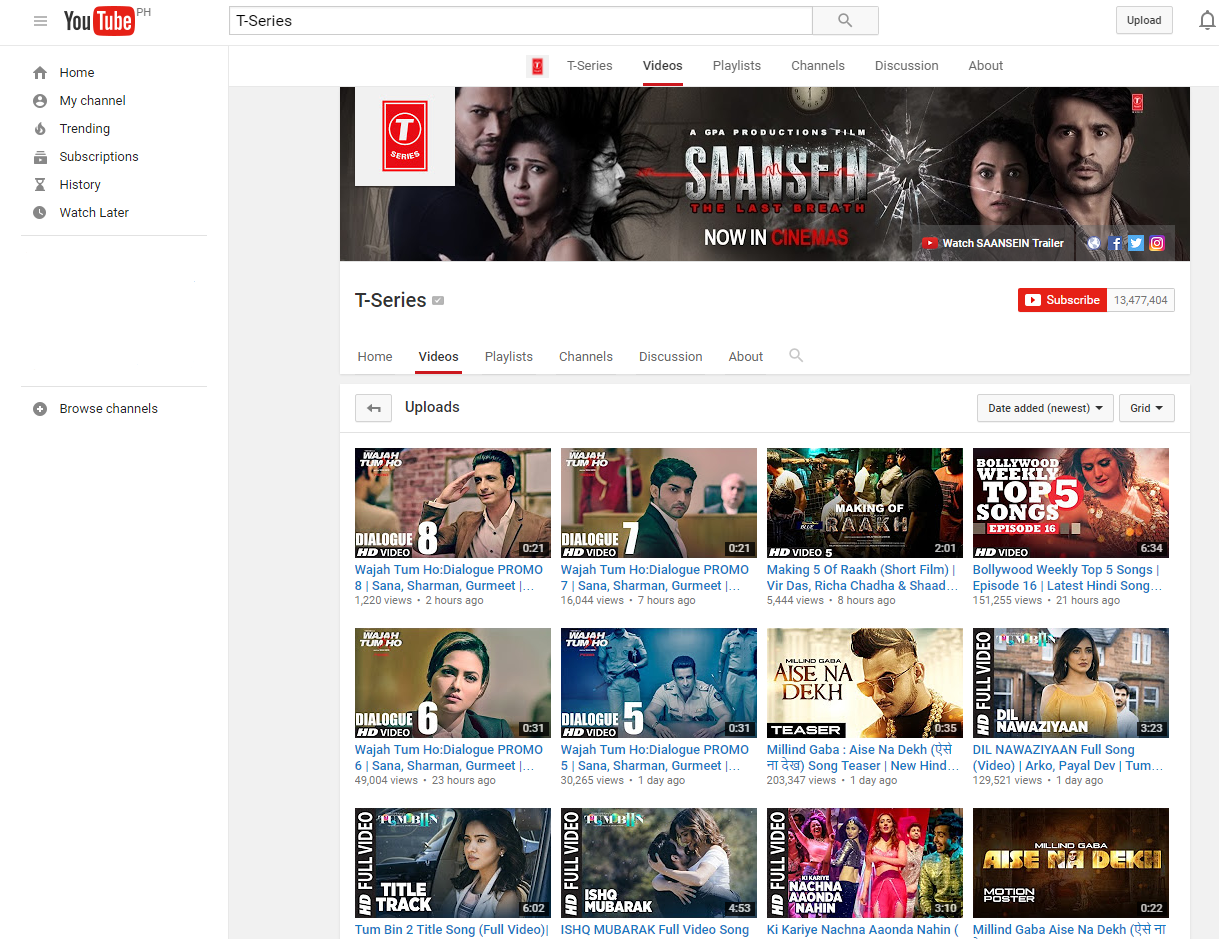Open Wajah Tum Ho Dialogue PROMO 6 title
This screenshot has height=939, width=1219.
pos(449,758)
